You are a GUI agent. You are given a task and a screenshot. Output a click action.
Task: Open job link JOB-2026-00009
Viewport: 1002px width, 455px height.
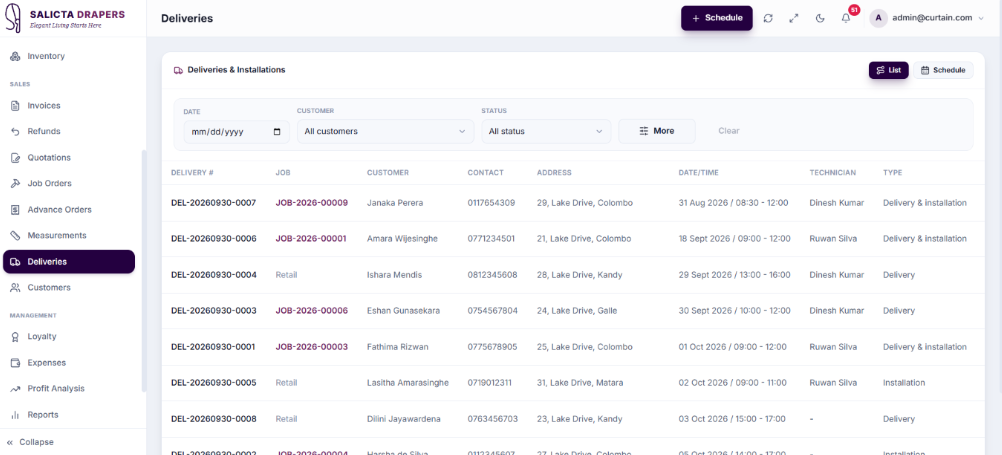(x=312, y=203)
